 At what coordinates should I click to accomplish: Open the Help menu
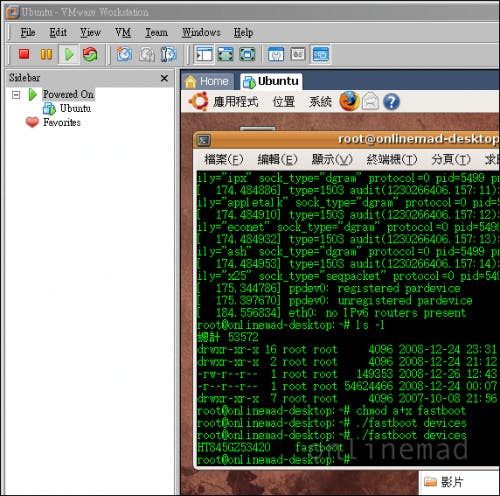point(243,32)
